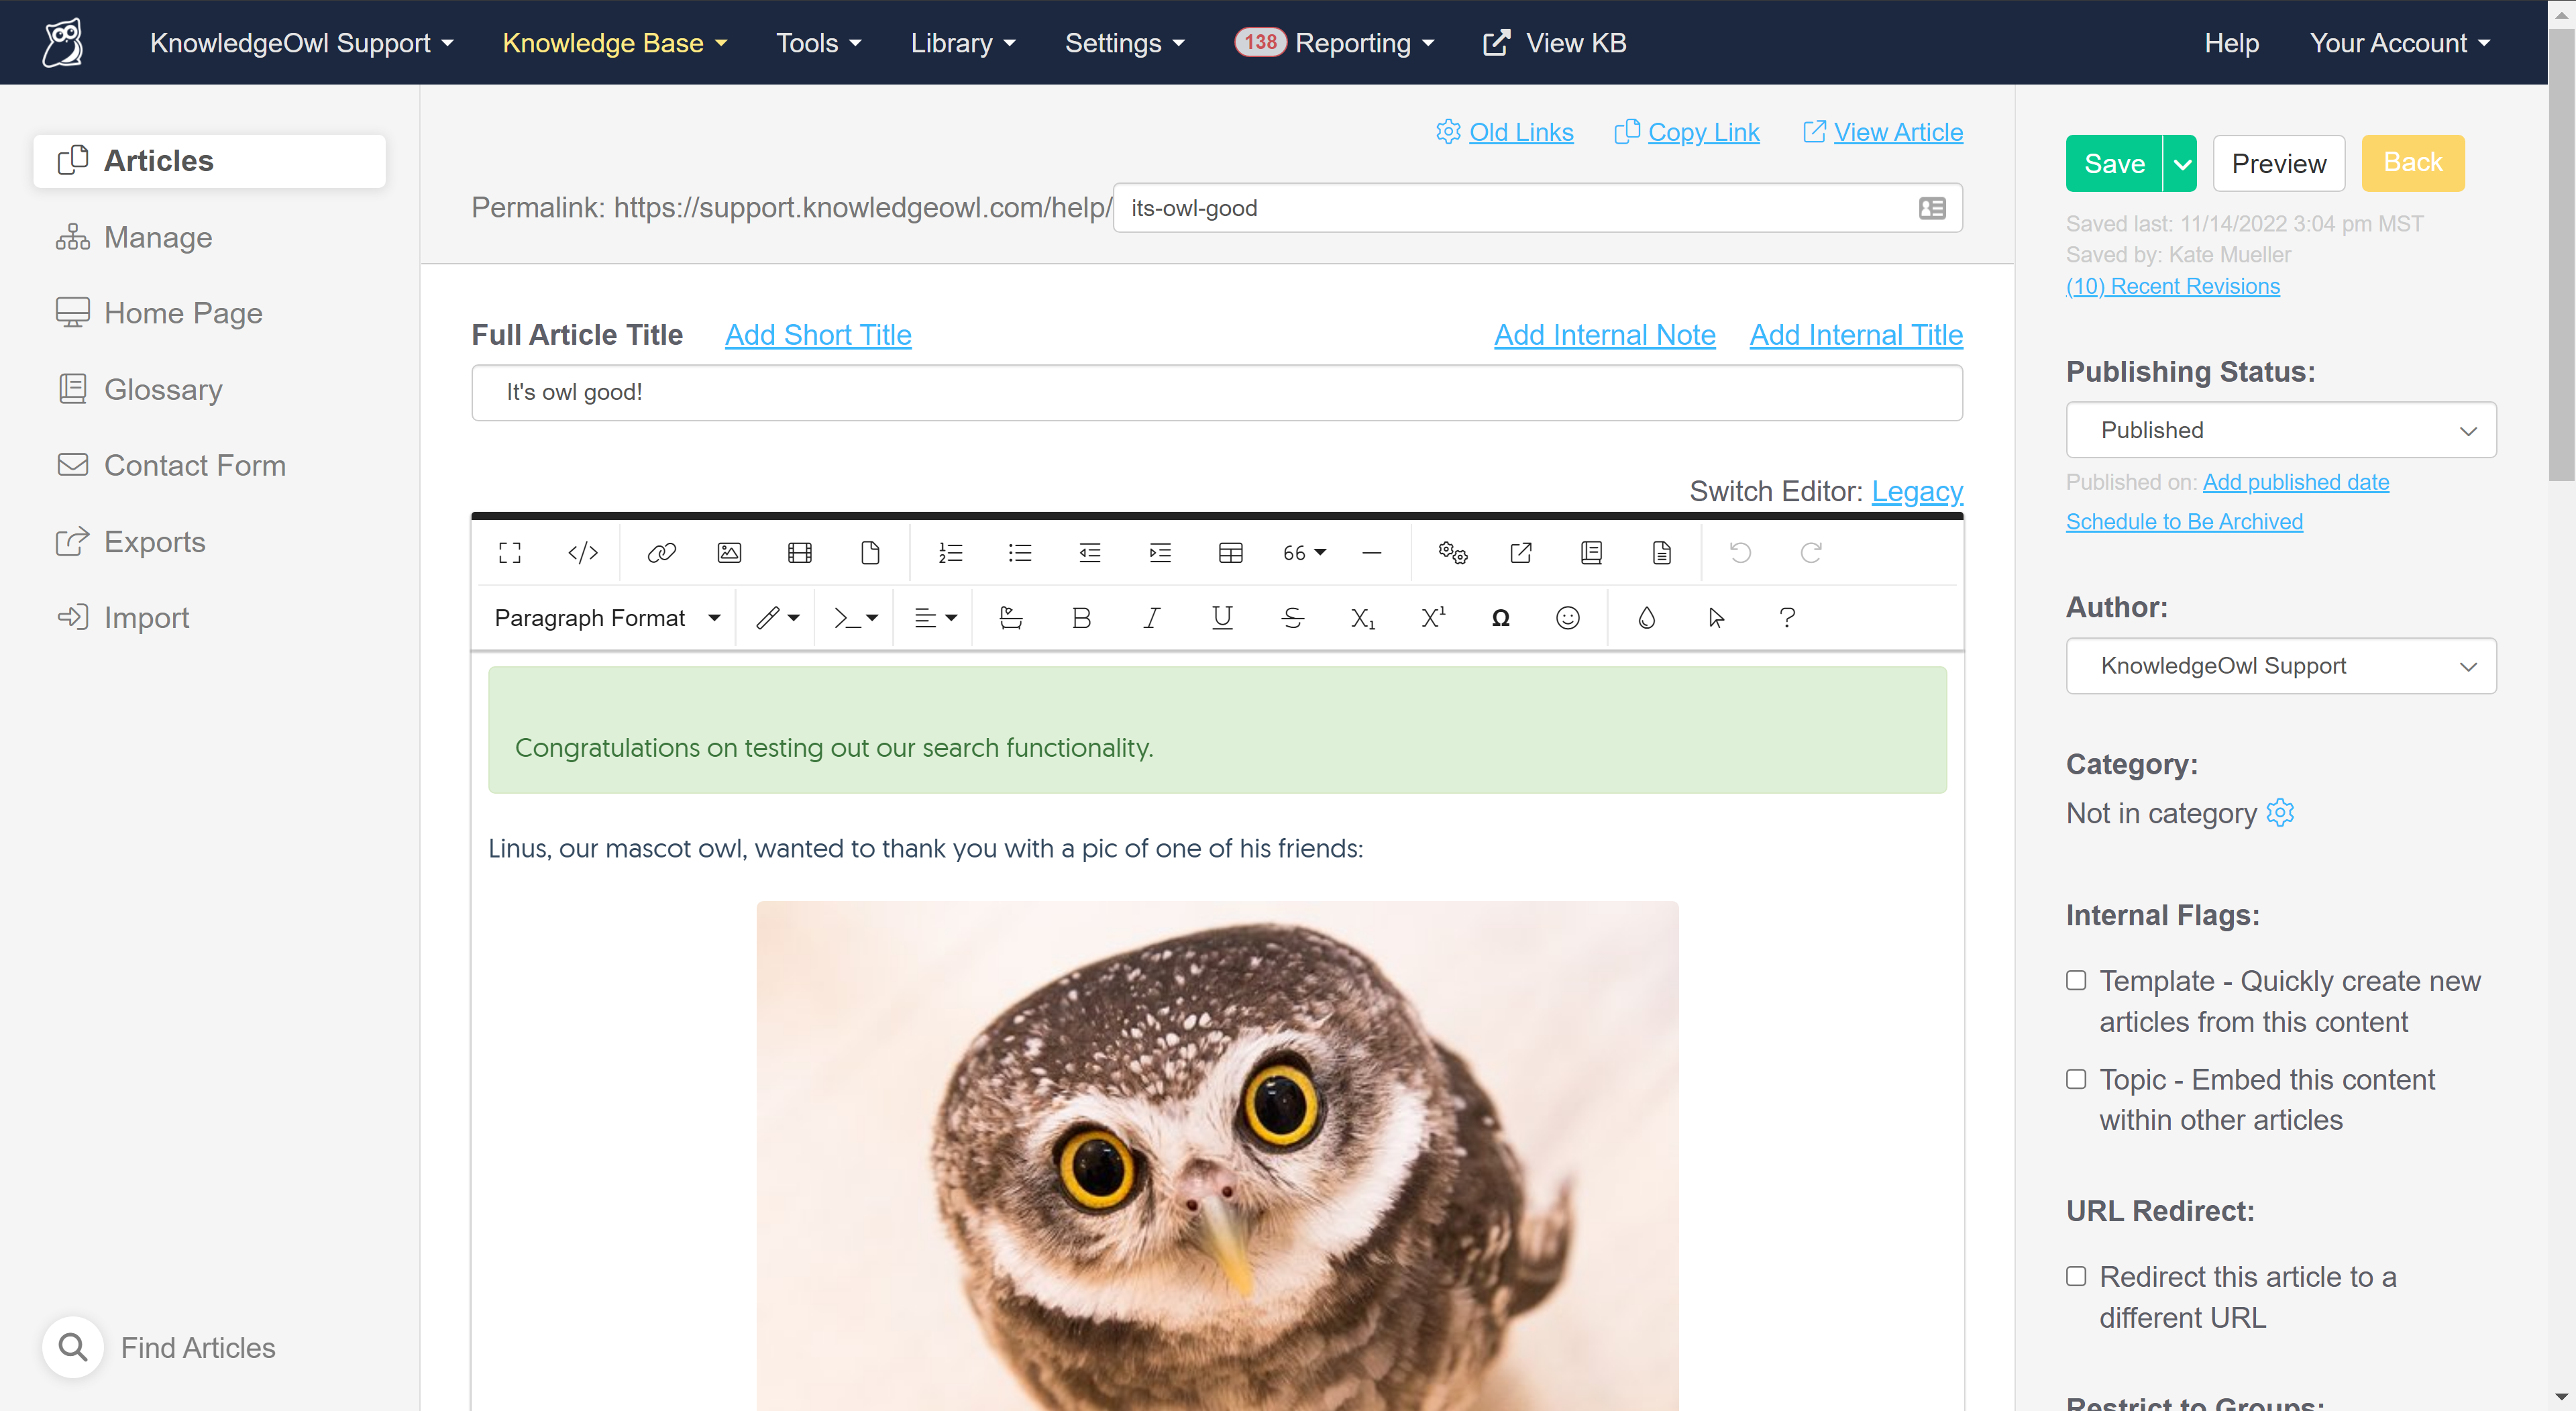
Task: Undo the last editor change
Action: pyautogui.click(x=1739, y=552)
